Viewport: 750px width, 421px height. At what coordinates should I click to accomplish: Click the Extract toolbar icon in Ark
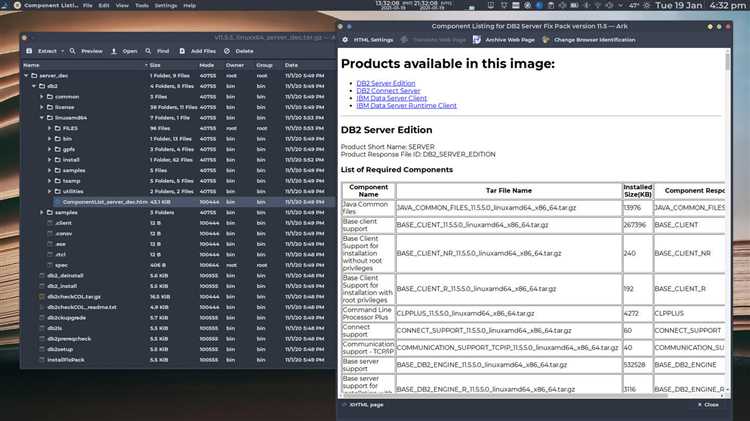point(27,50)
